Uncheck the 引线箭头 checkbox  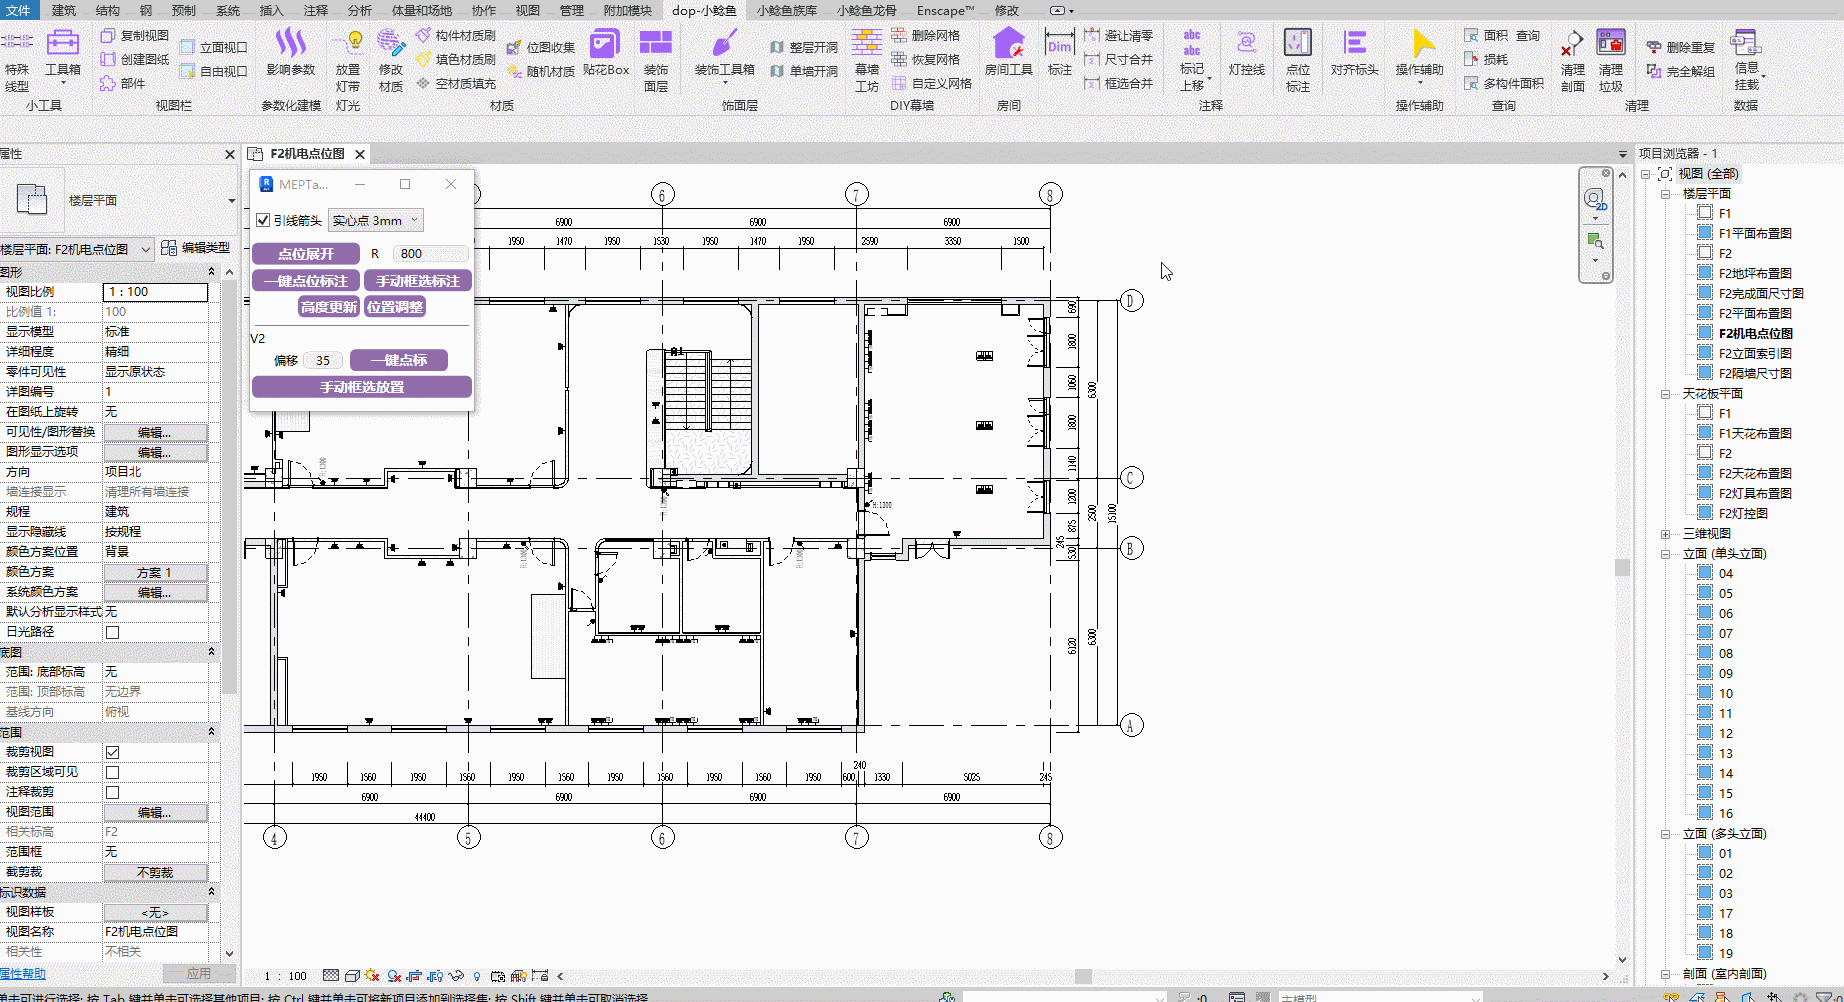263,221
